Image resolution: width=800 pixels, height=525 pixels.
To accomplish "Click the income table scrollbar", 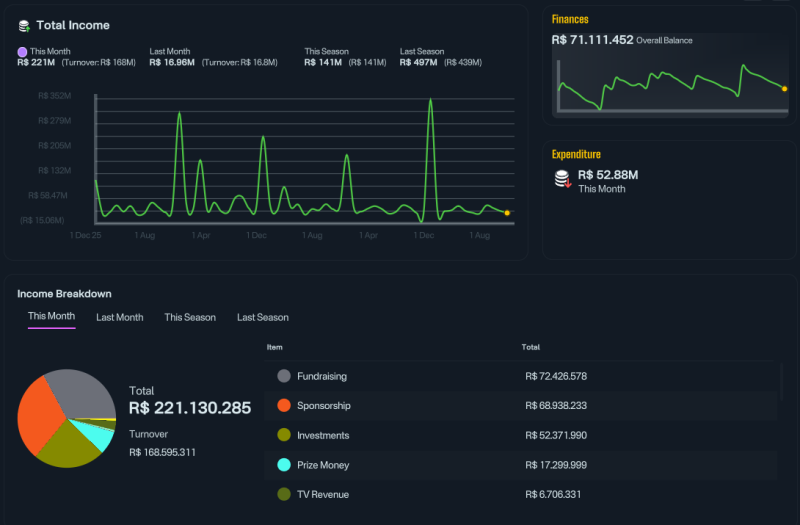I will point(781,382).
